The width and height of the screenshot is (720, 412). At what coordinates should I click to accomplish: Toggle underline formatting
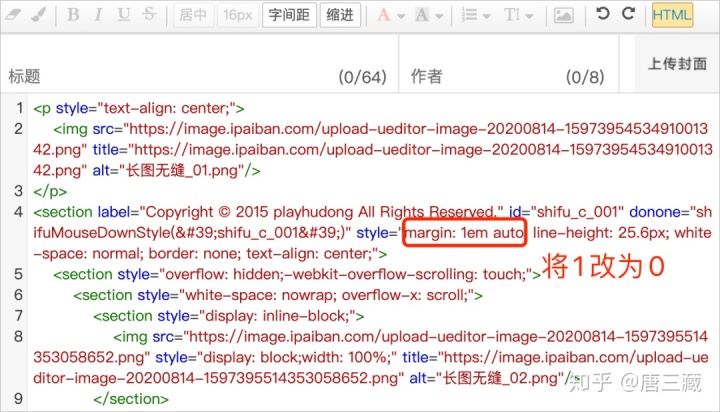124,15
